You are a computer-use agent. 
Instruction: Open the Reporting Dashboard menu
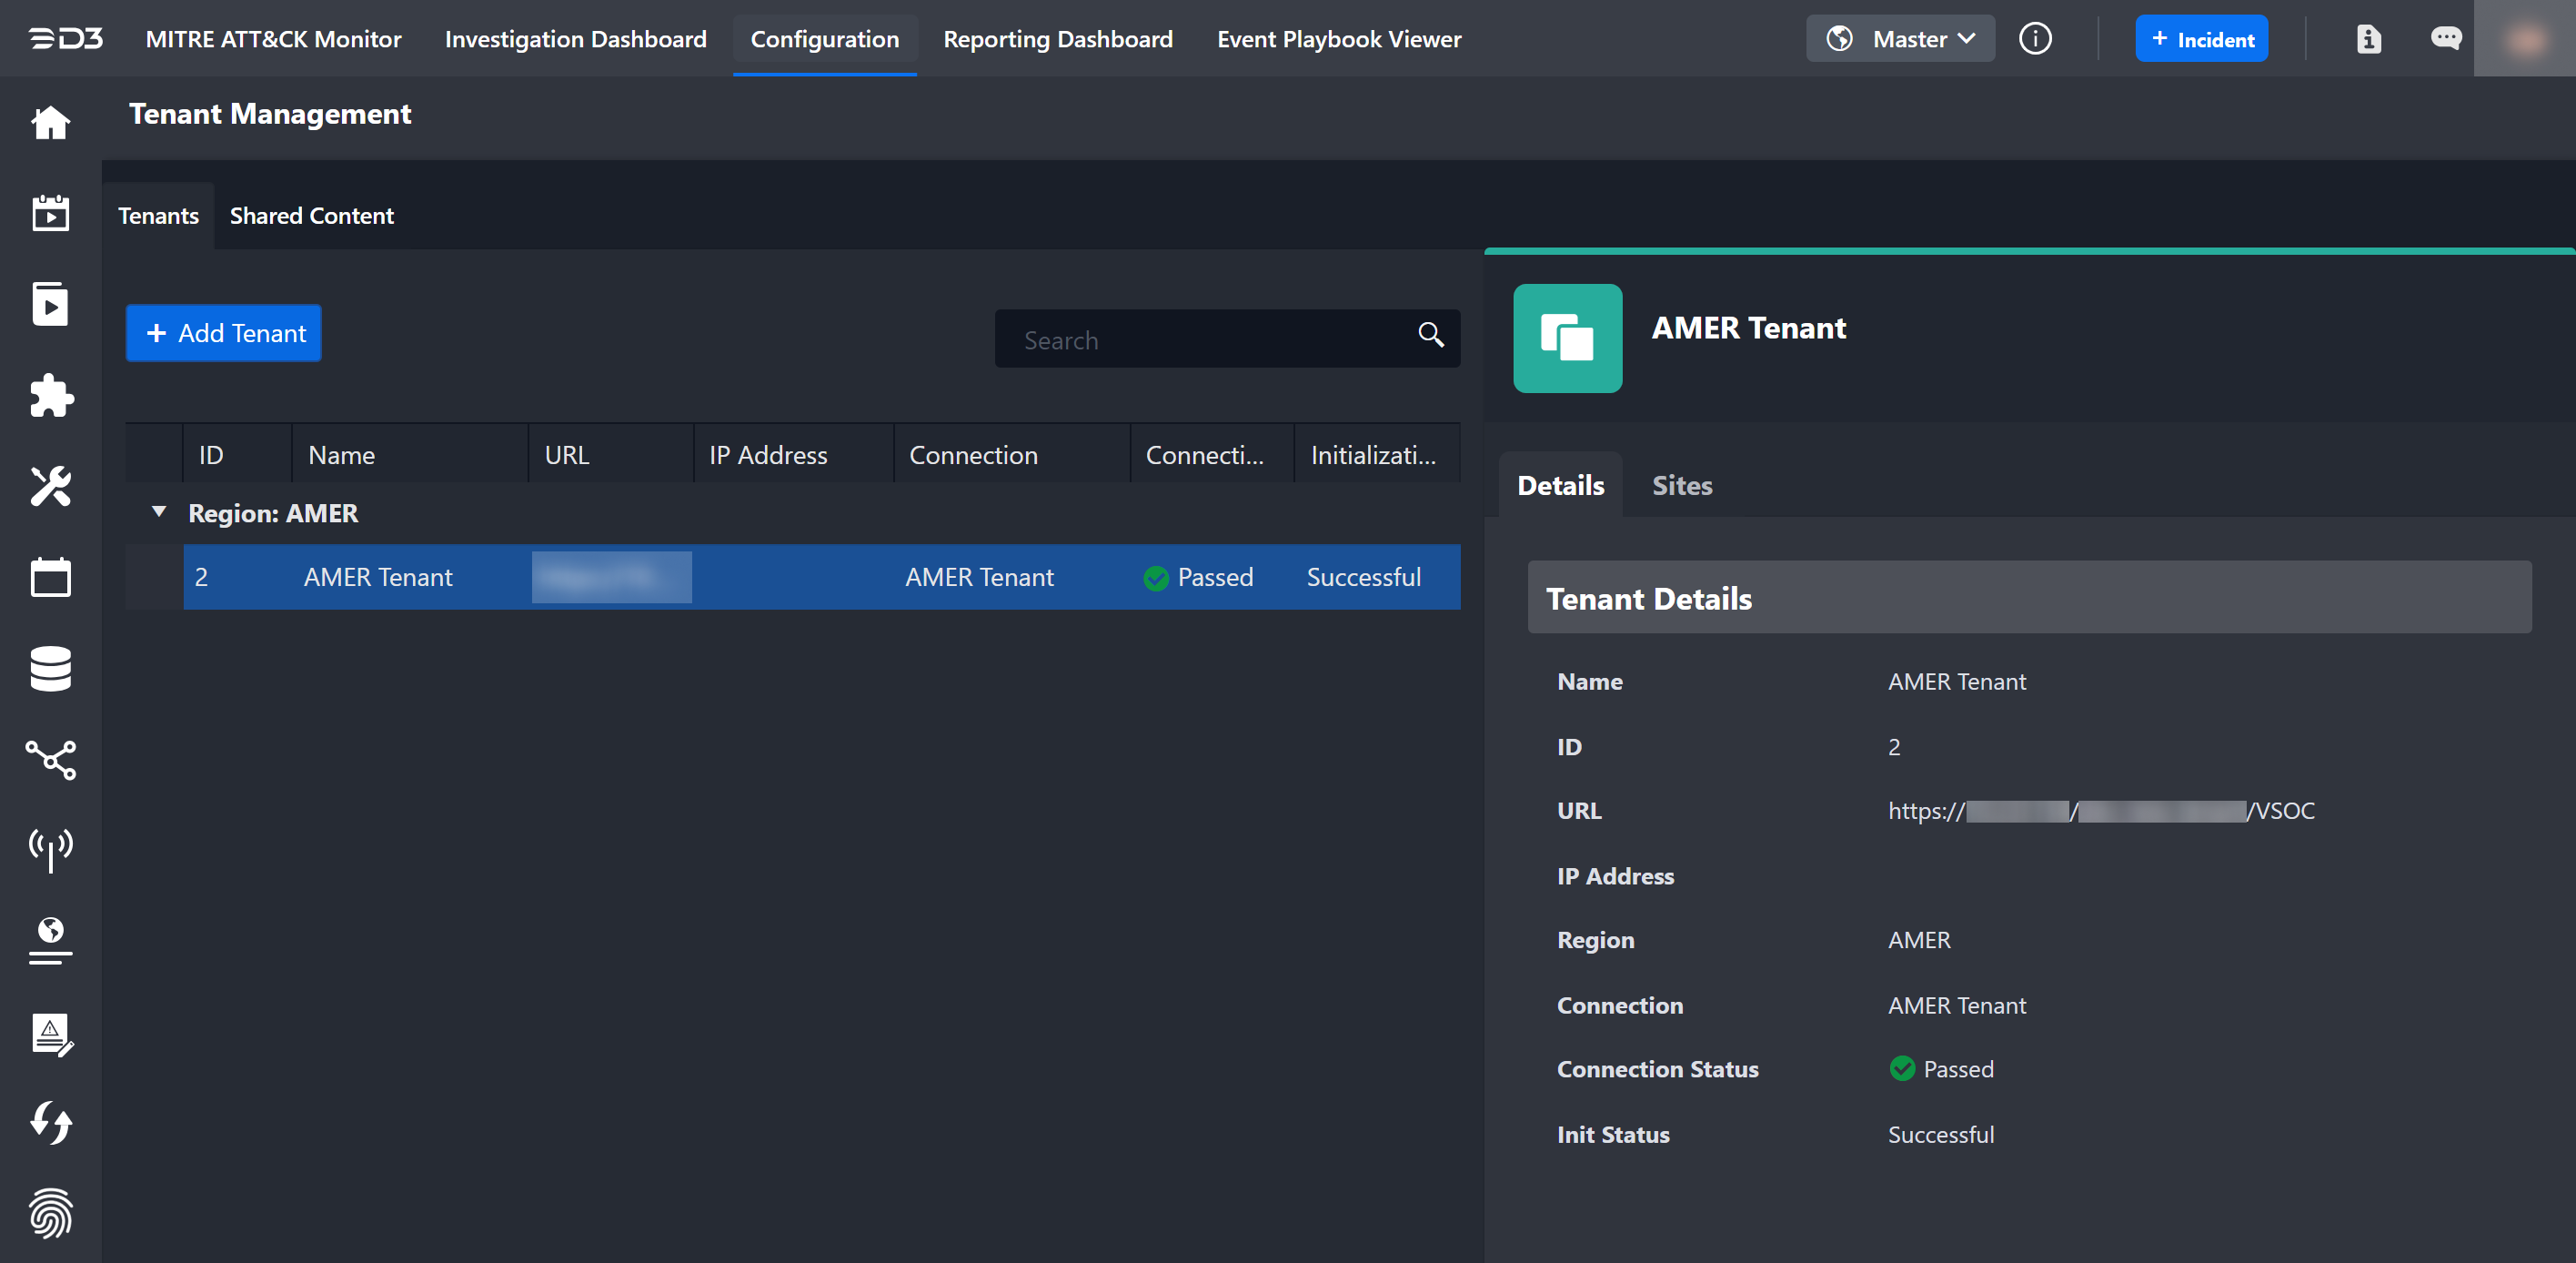click(1057, 39)
